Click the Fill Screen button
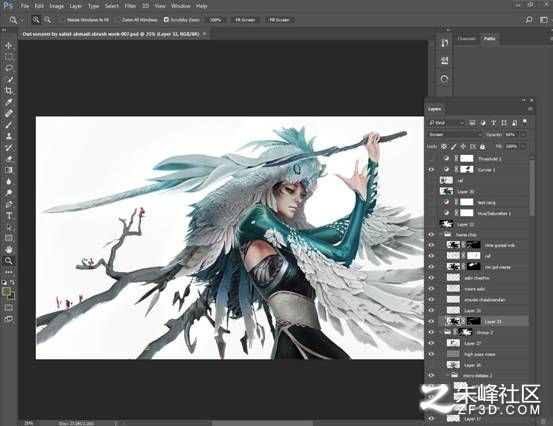 (x=279, y=20)
